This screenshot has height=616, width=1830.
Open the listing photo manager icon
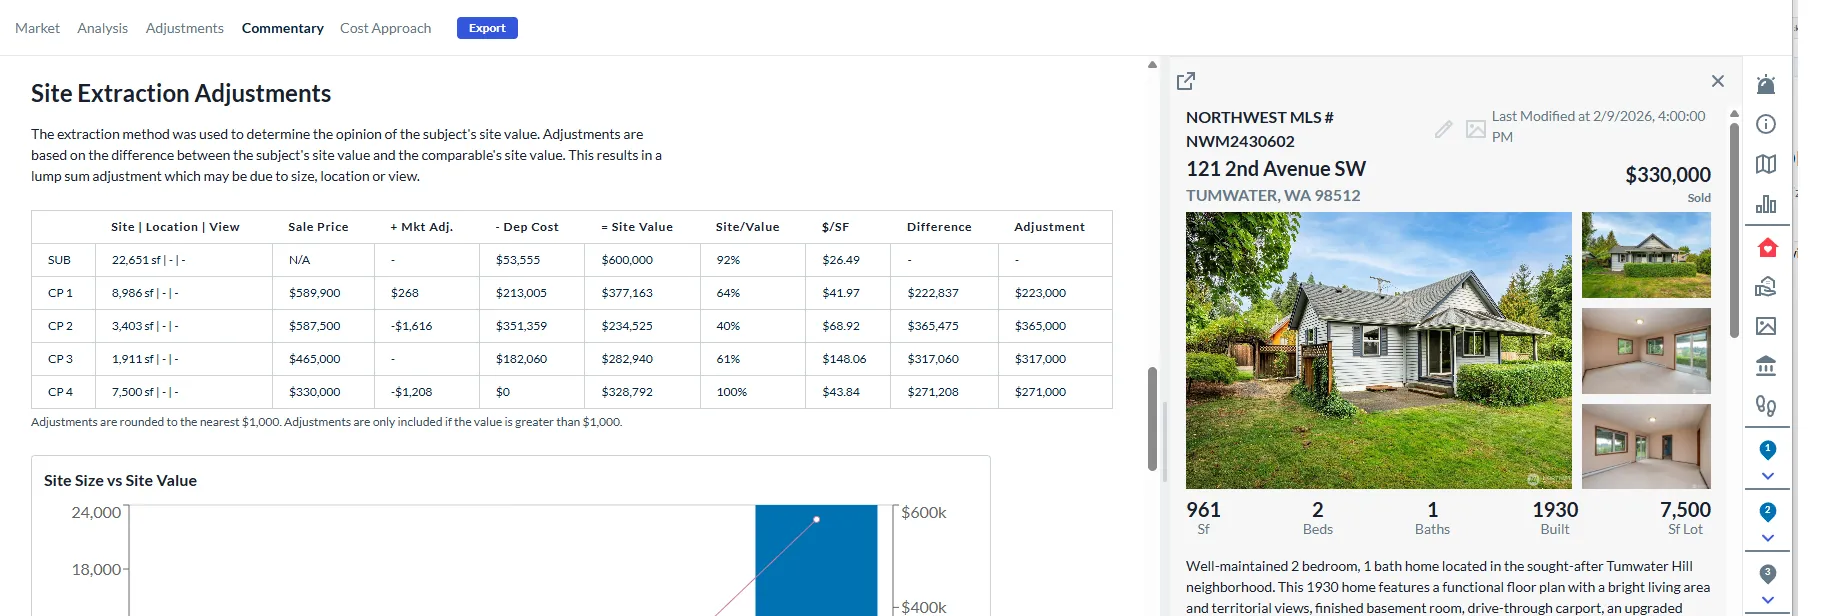[x=1476, y=129]
